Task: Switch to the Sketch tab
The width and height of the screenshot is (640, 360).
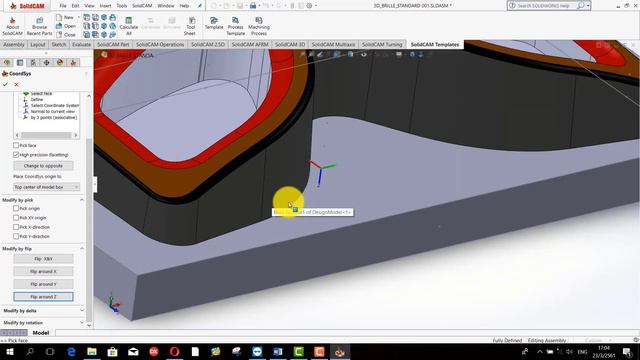Action: coord(59,44)
